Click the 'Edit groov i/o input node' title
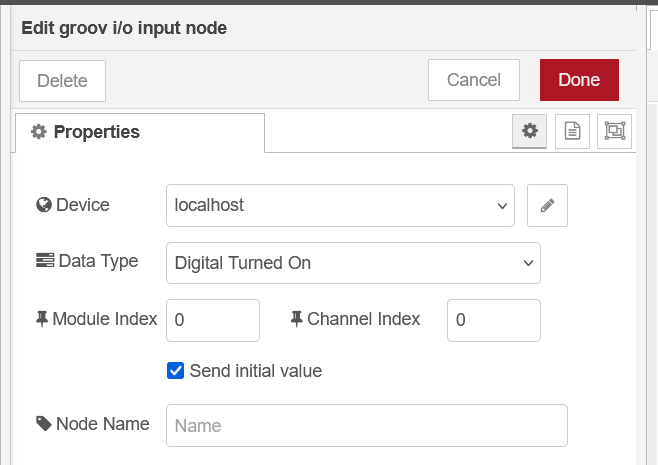Screen dimensions: 658x465 [x=124, y=28]
